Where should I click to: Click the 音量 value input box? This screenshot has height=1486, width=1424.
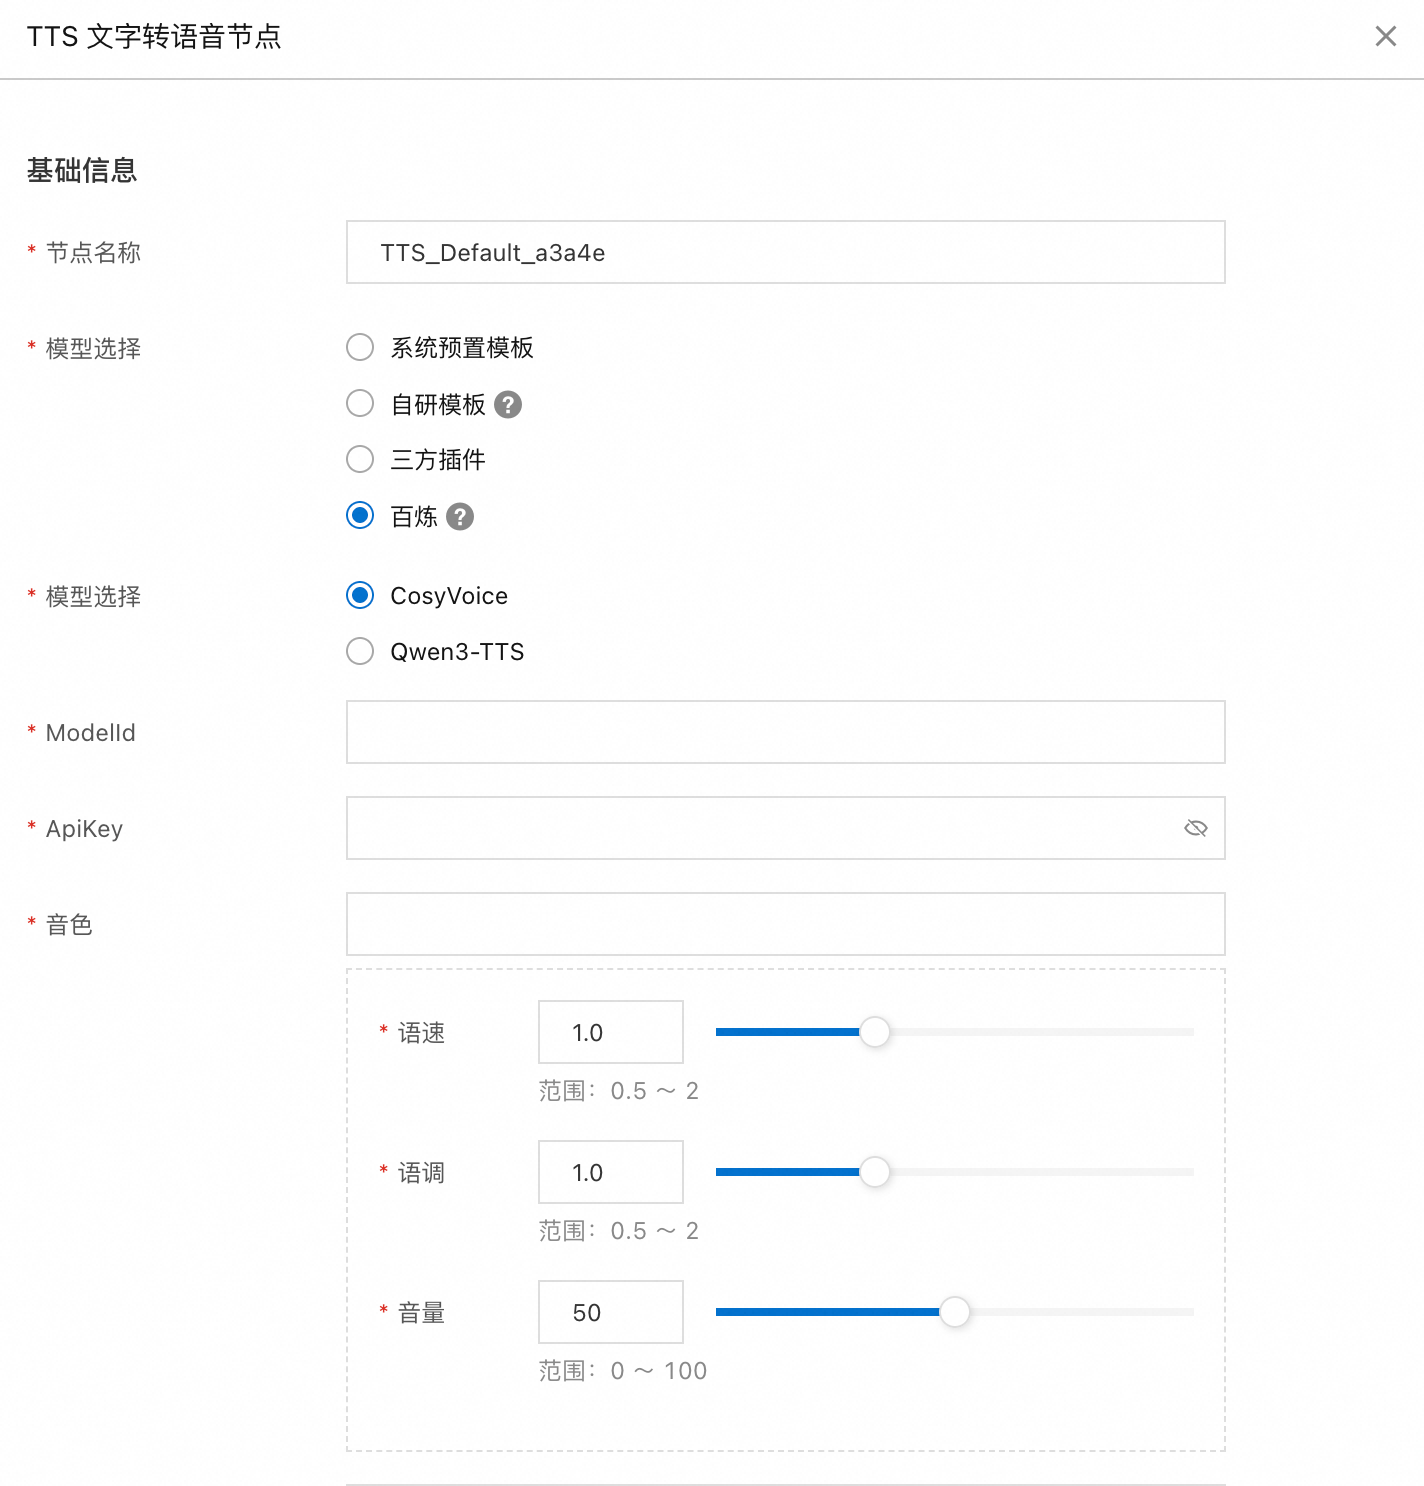click(x=611, y=1312)
